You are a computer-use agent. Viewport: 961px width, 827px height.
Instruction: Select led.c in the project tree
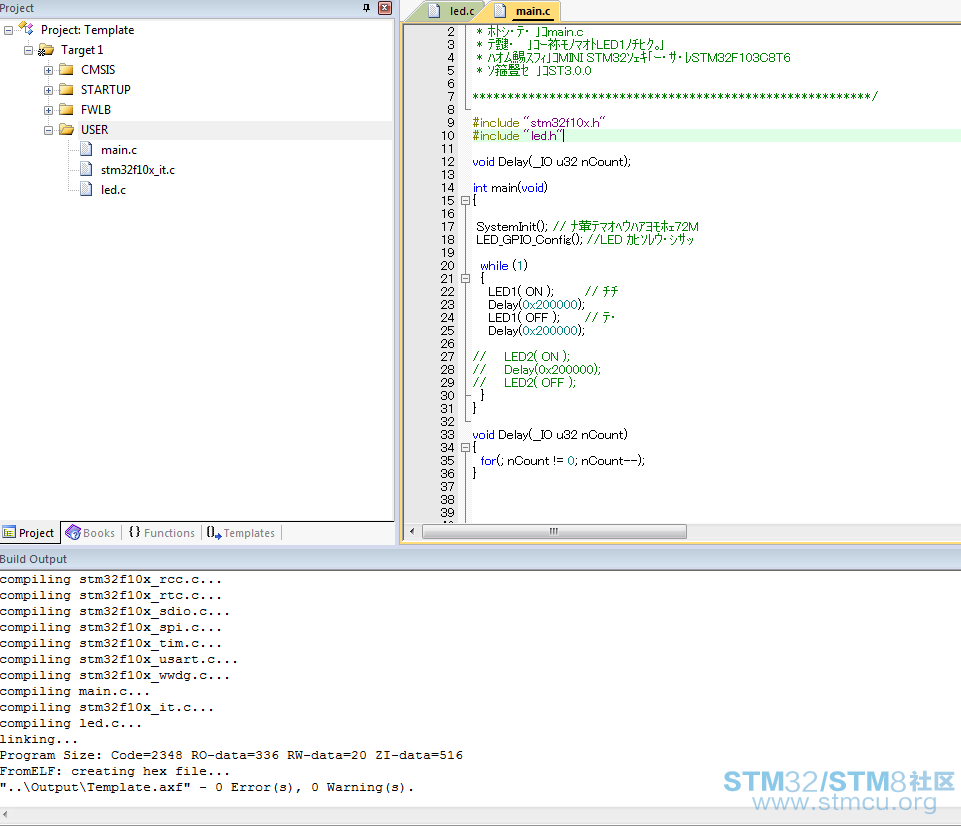[113, 190]
